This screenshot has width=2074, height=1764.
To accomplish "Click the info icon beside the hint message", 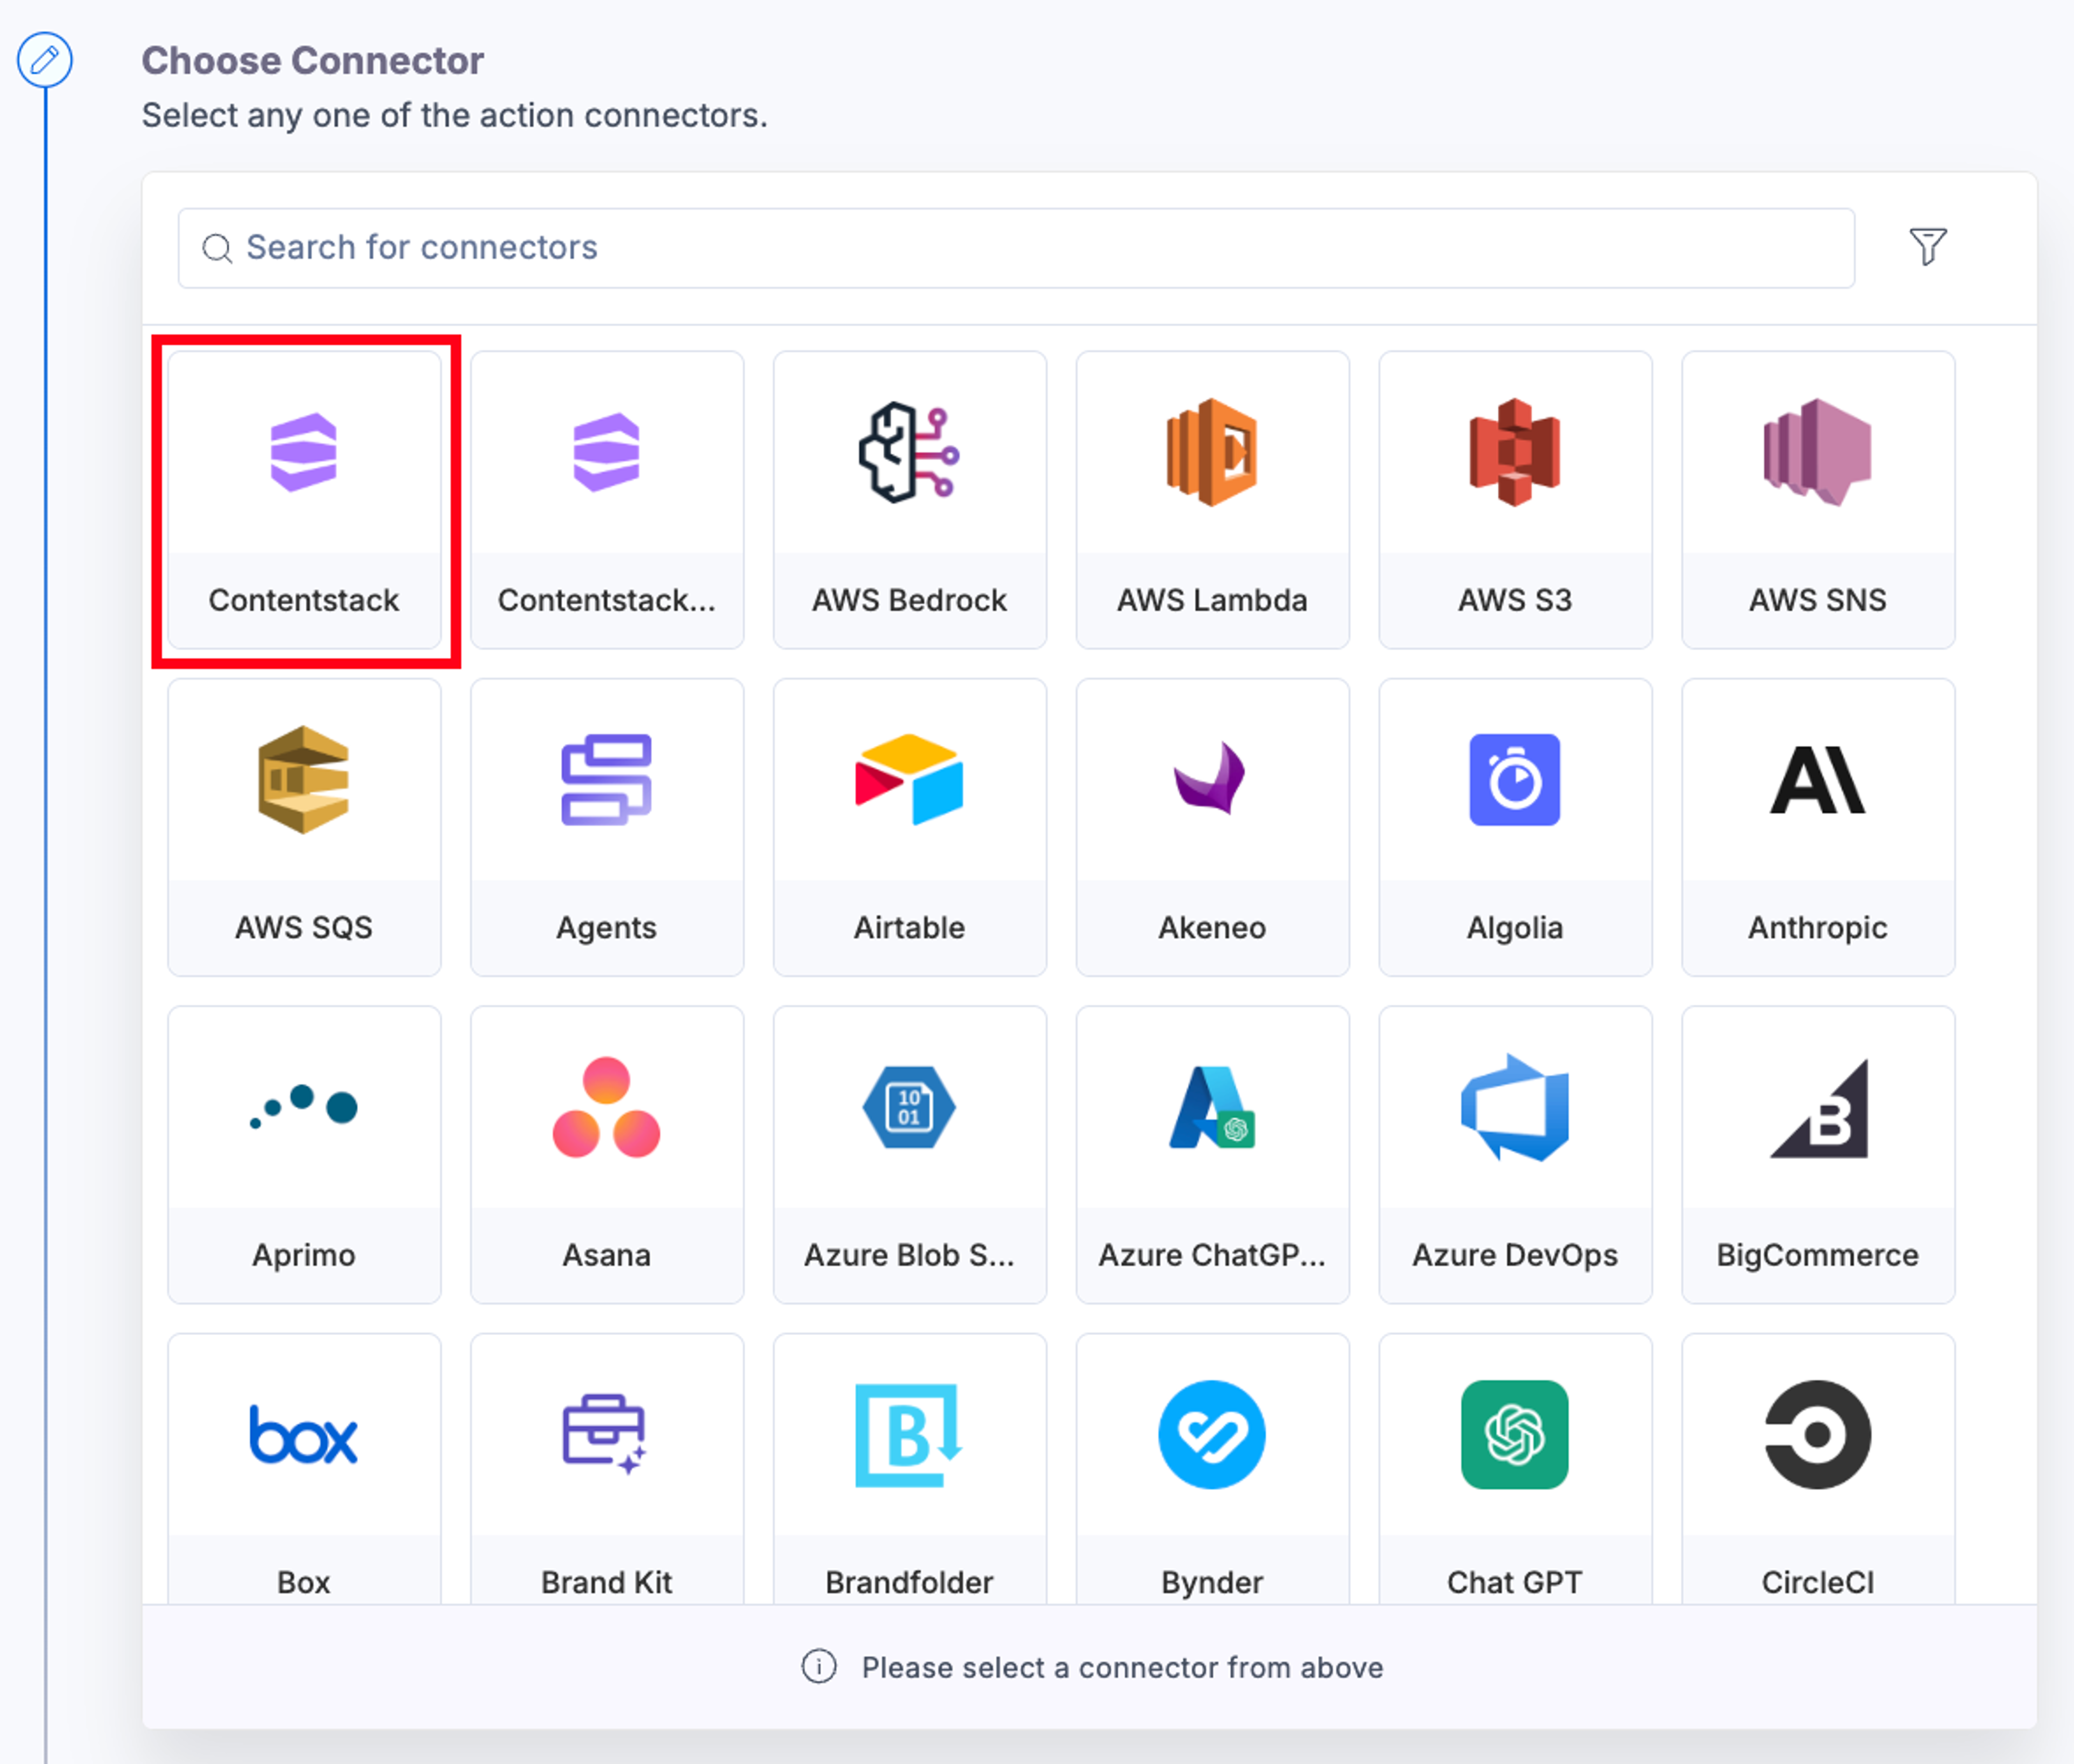I will pos(819,1667).
